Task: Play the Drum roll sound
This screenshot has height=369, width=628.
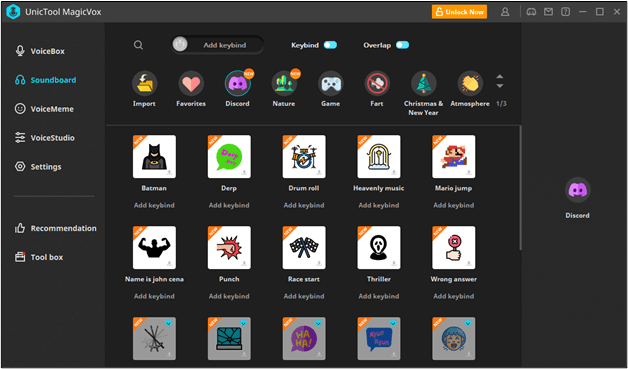Action: [304, 157]
